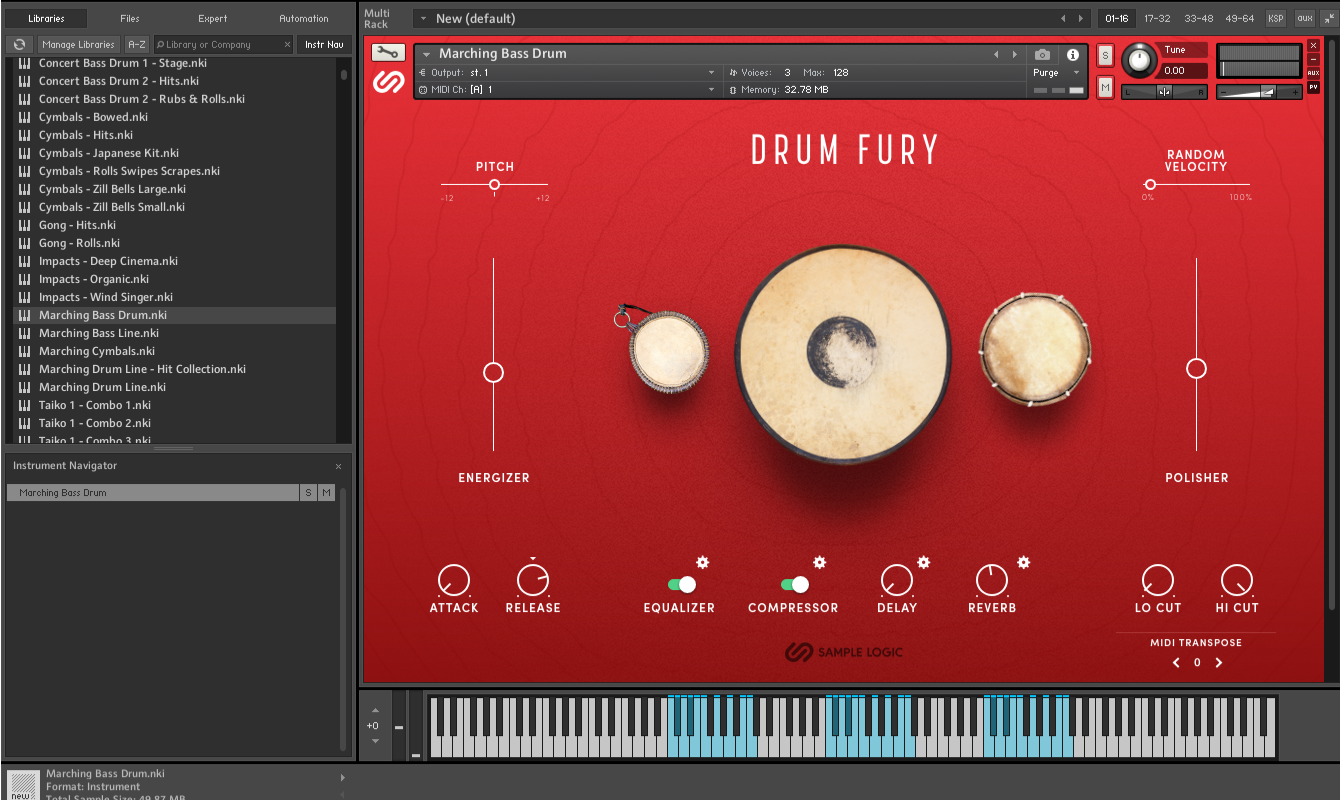Switch to the Files tab

(130, 18)
